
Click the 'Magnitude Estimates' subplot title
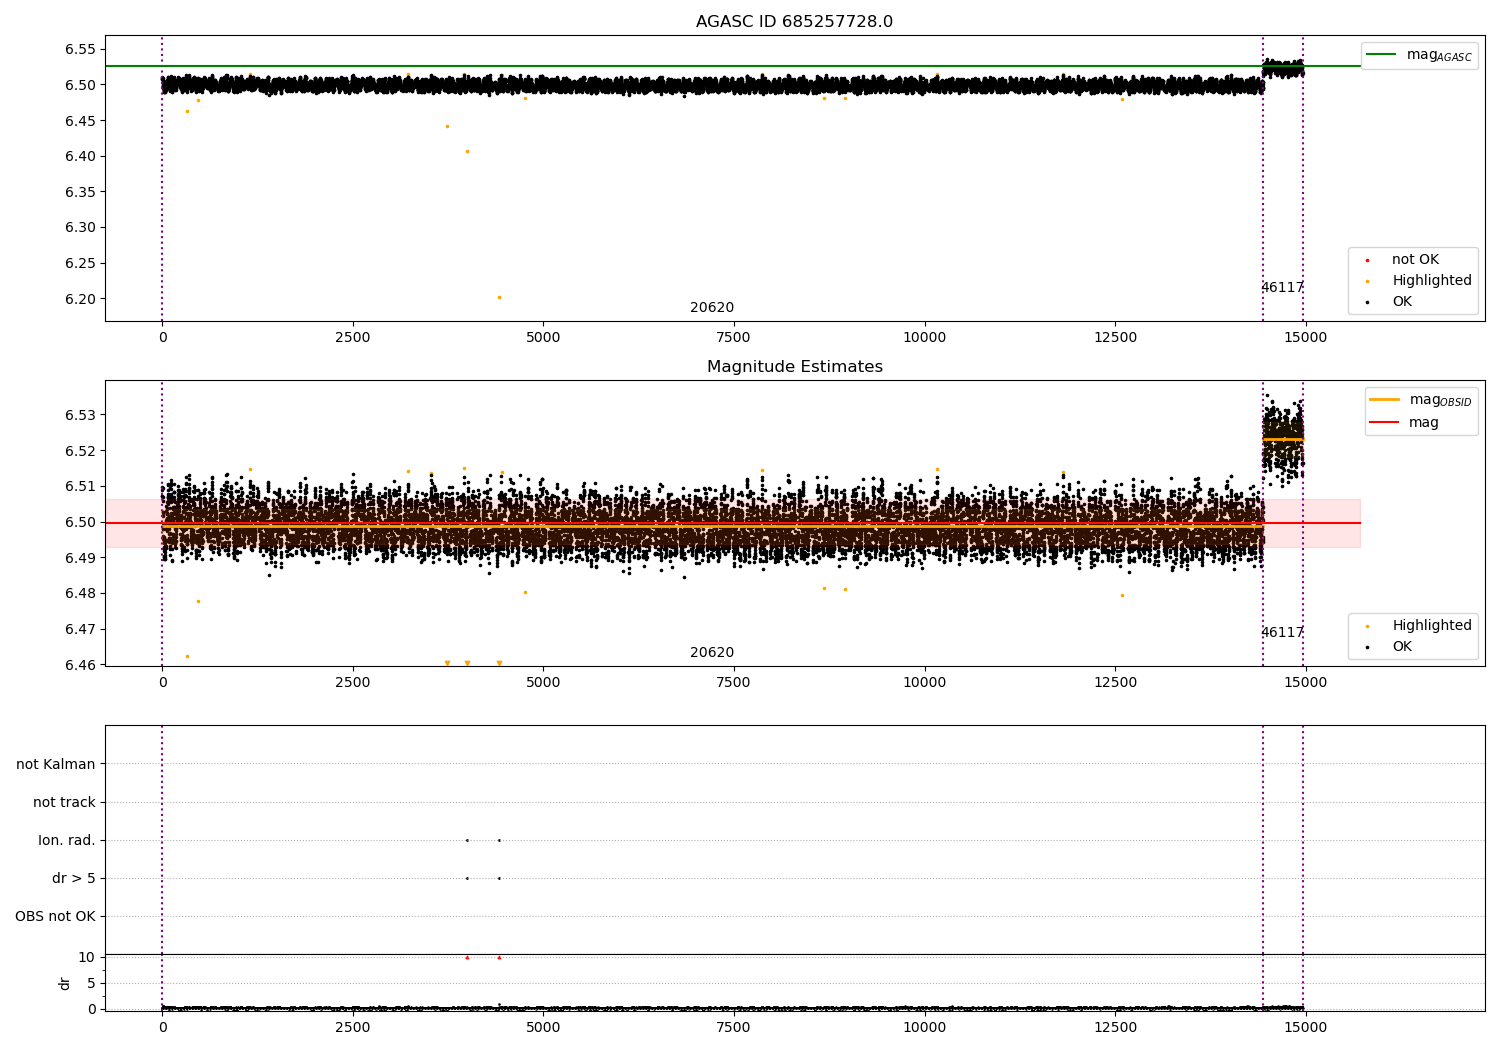[x=794, y=367]
